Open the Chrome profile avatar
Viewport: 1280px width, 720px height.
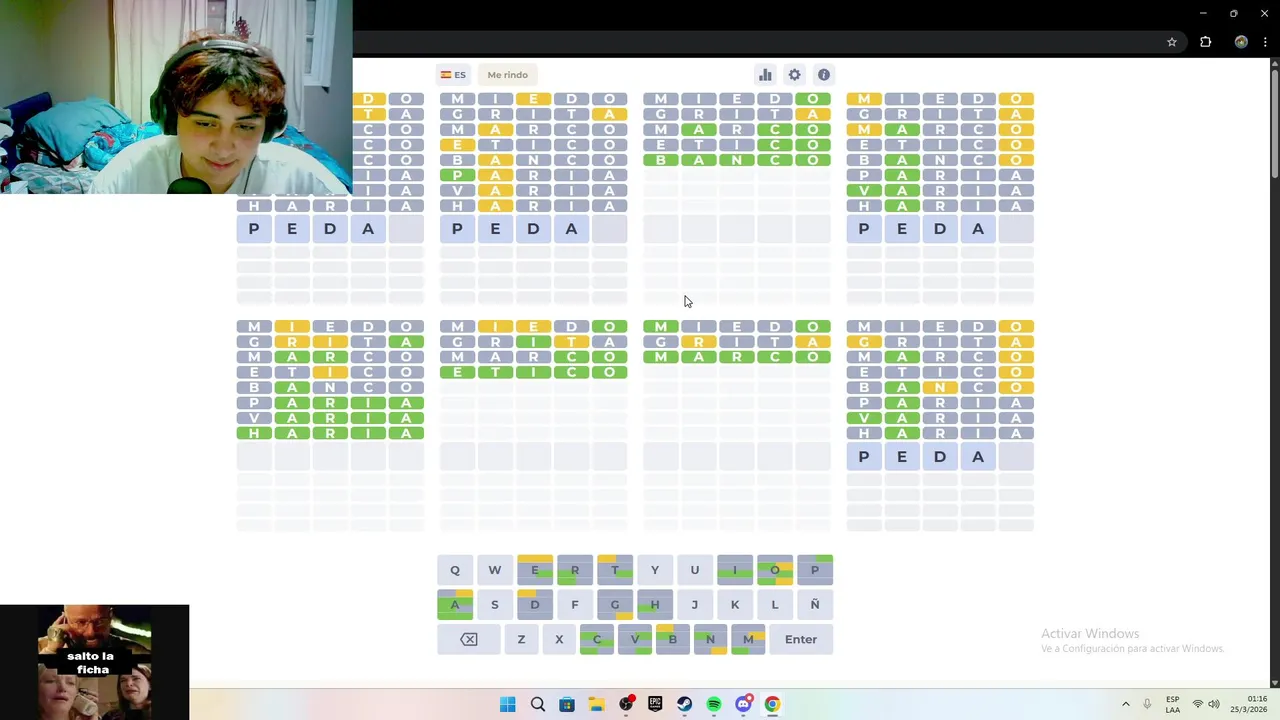pyautogui.click(x=1241, y=42)
